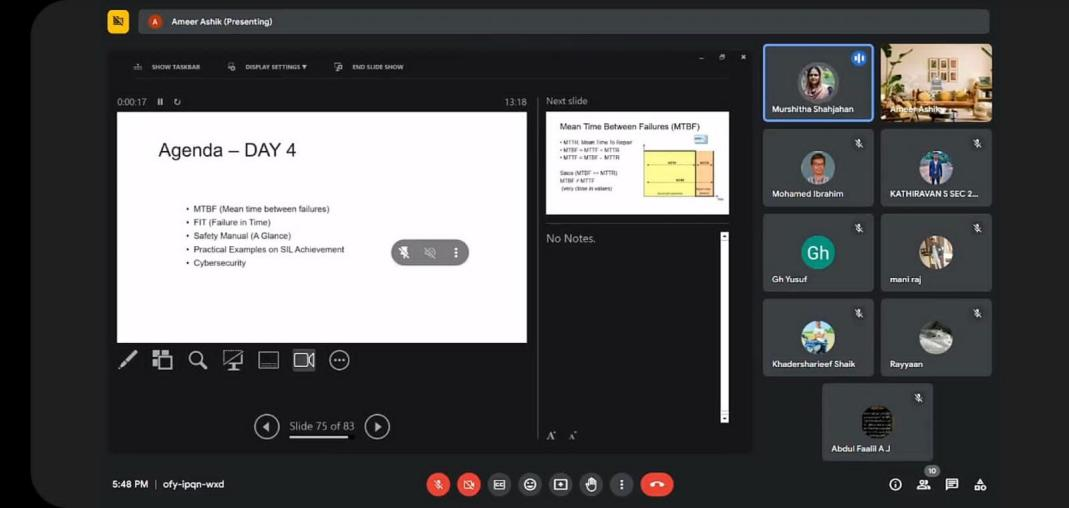The height and width of the screenshot is (508, 1069).
Task: Leave the call with the red hang-up button
Action: 657,485
